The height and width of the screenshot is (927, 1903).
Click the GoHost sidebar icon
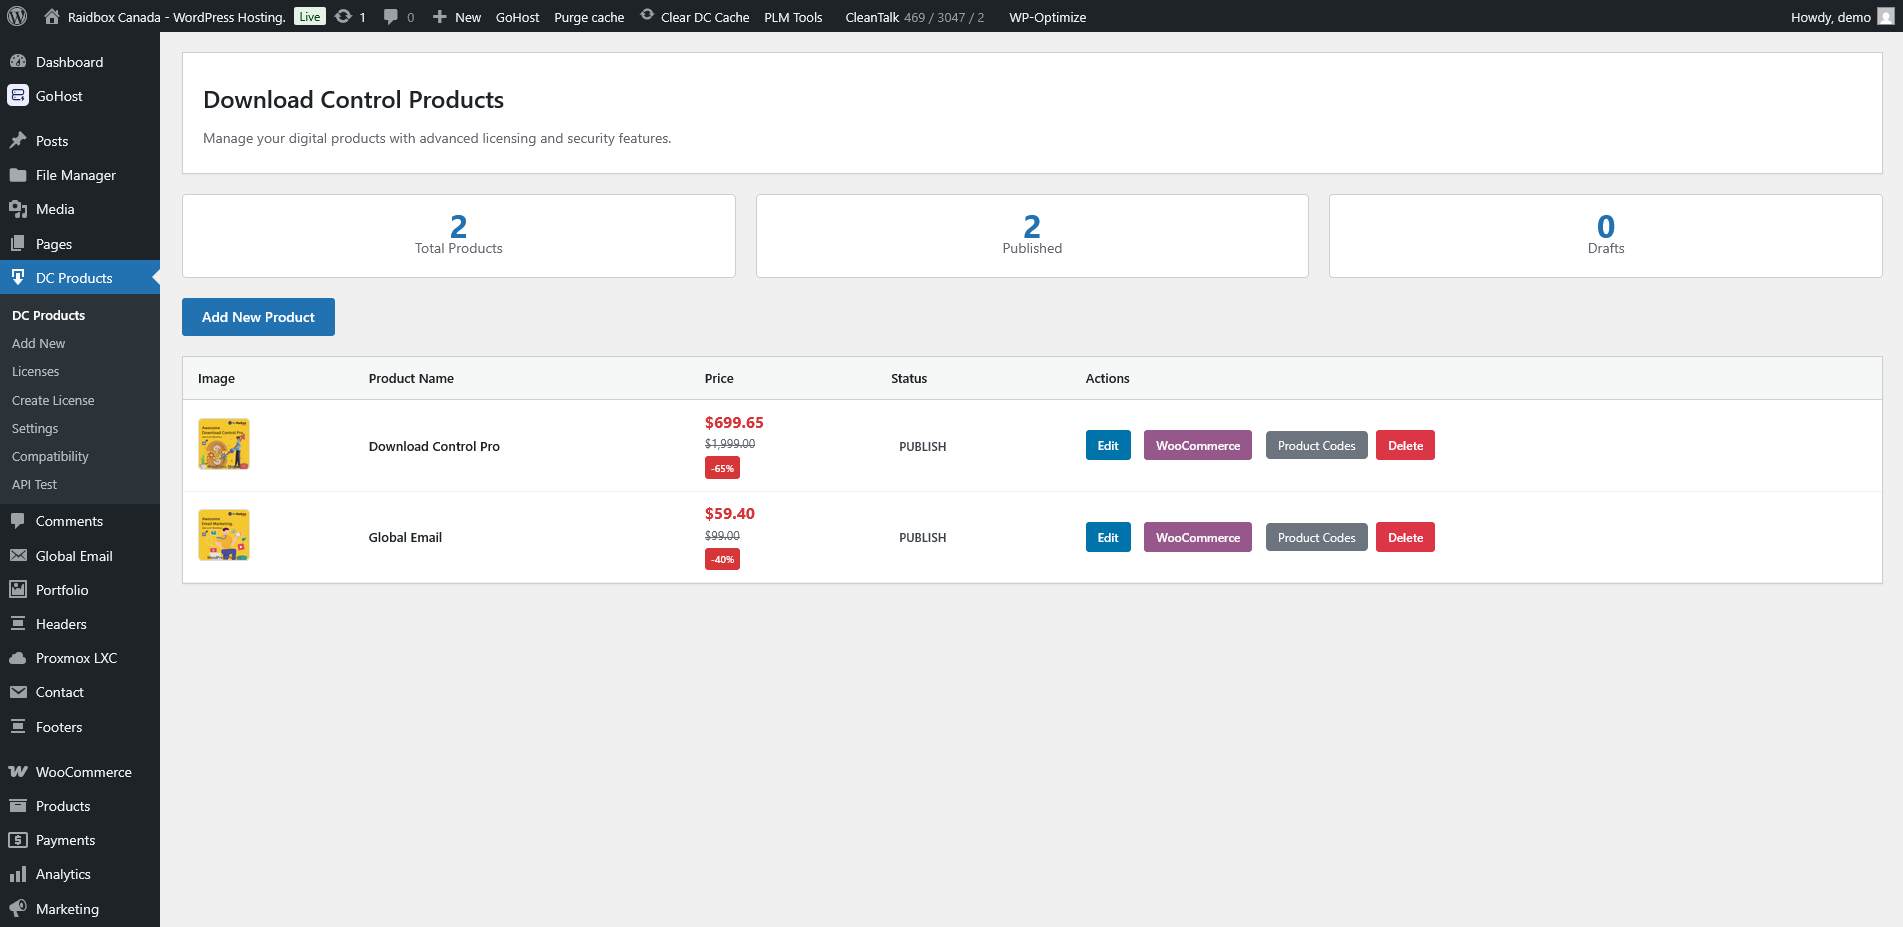18,95
